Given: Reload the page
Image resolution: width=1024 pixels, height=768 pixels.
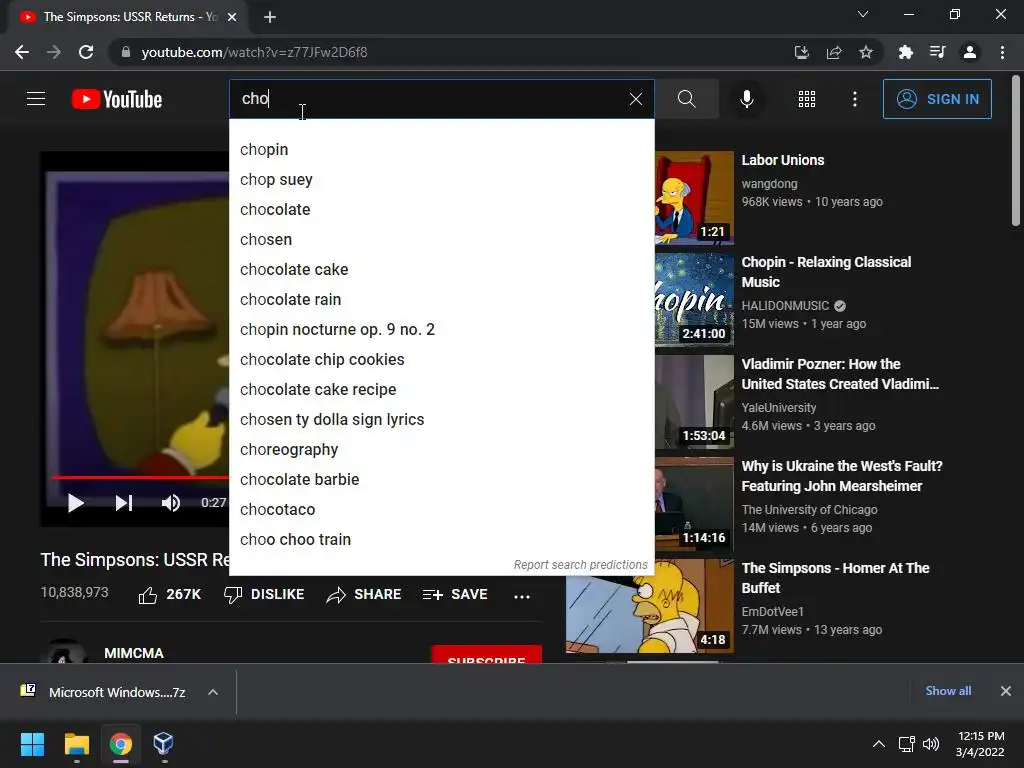Looking at the screenshot, I should coord(86,52).
